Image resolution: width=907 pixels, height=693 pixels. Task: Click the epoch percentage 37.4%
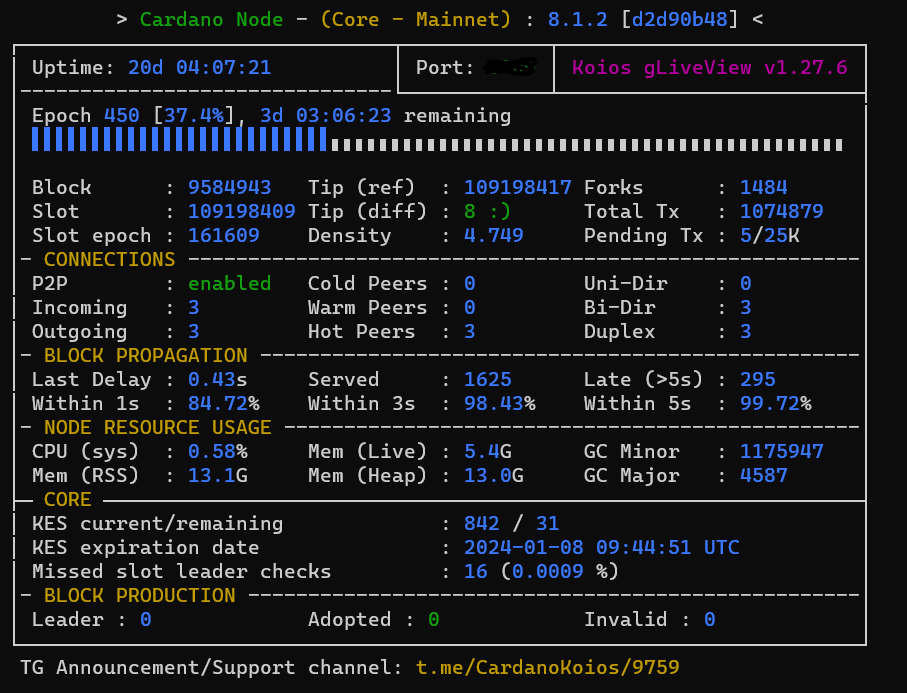point(194,116)
